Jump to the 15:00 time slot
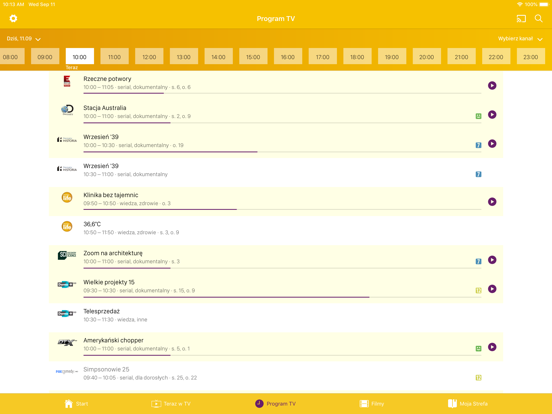The image size is (552, 414). (x=253, y=56)
